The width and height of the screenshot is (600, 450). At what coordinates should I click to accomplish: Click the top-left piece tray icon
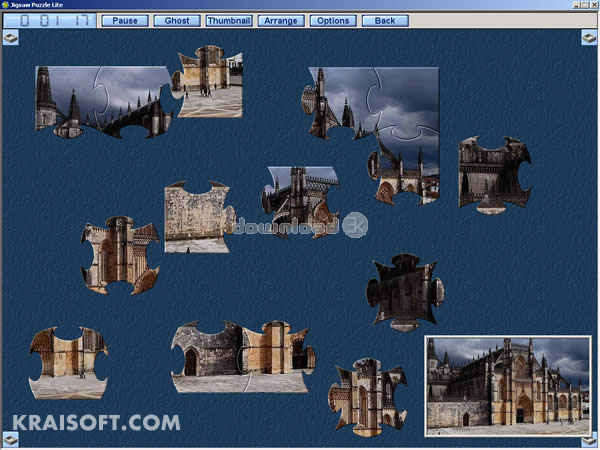tap(10, 38)
